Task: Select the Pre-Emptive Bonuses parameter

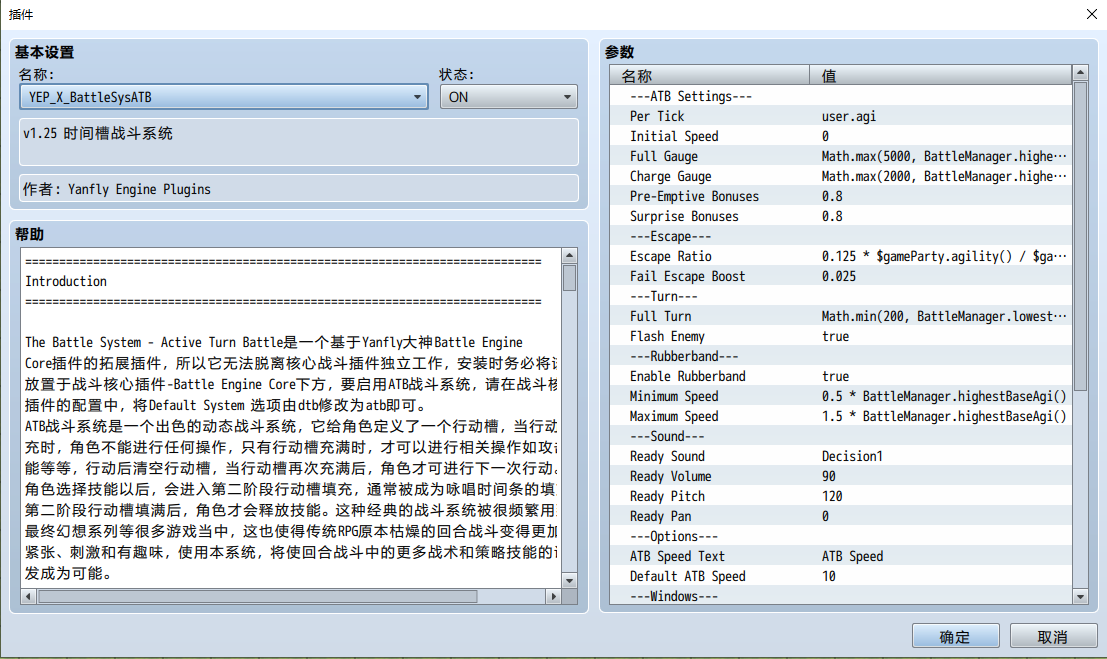Action: tap(841, 196)
